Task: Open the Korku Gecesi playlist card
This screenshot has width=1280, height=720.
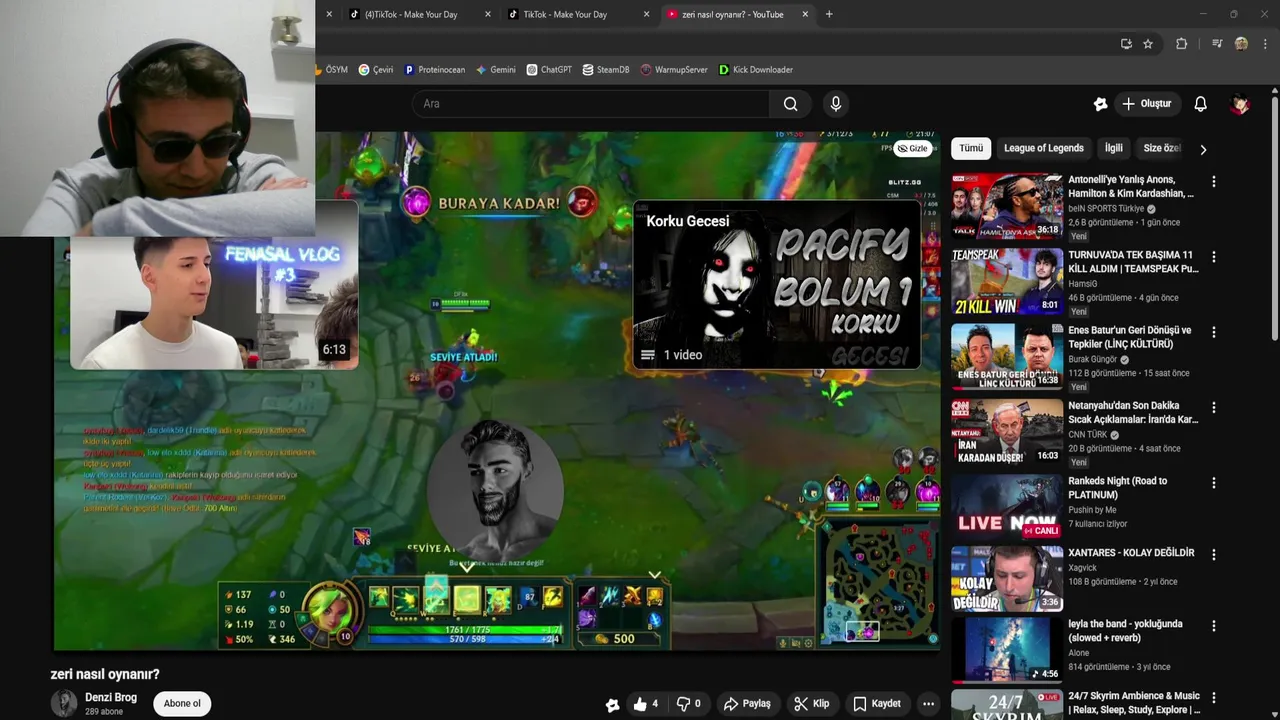Action: 777,285
